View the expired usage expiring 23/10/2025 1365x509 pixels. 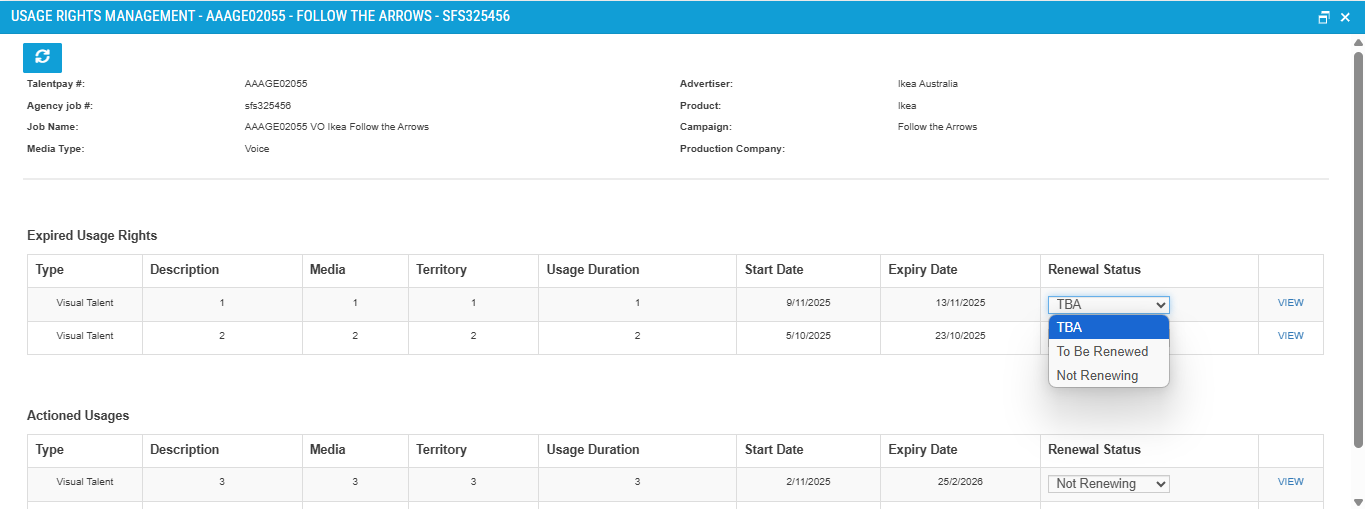coord(1290,336)
